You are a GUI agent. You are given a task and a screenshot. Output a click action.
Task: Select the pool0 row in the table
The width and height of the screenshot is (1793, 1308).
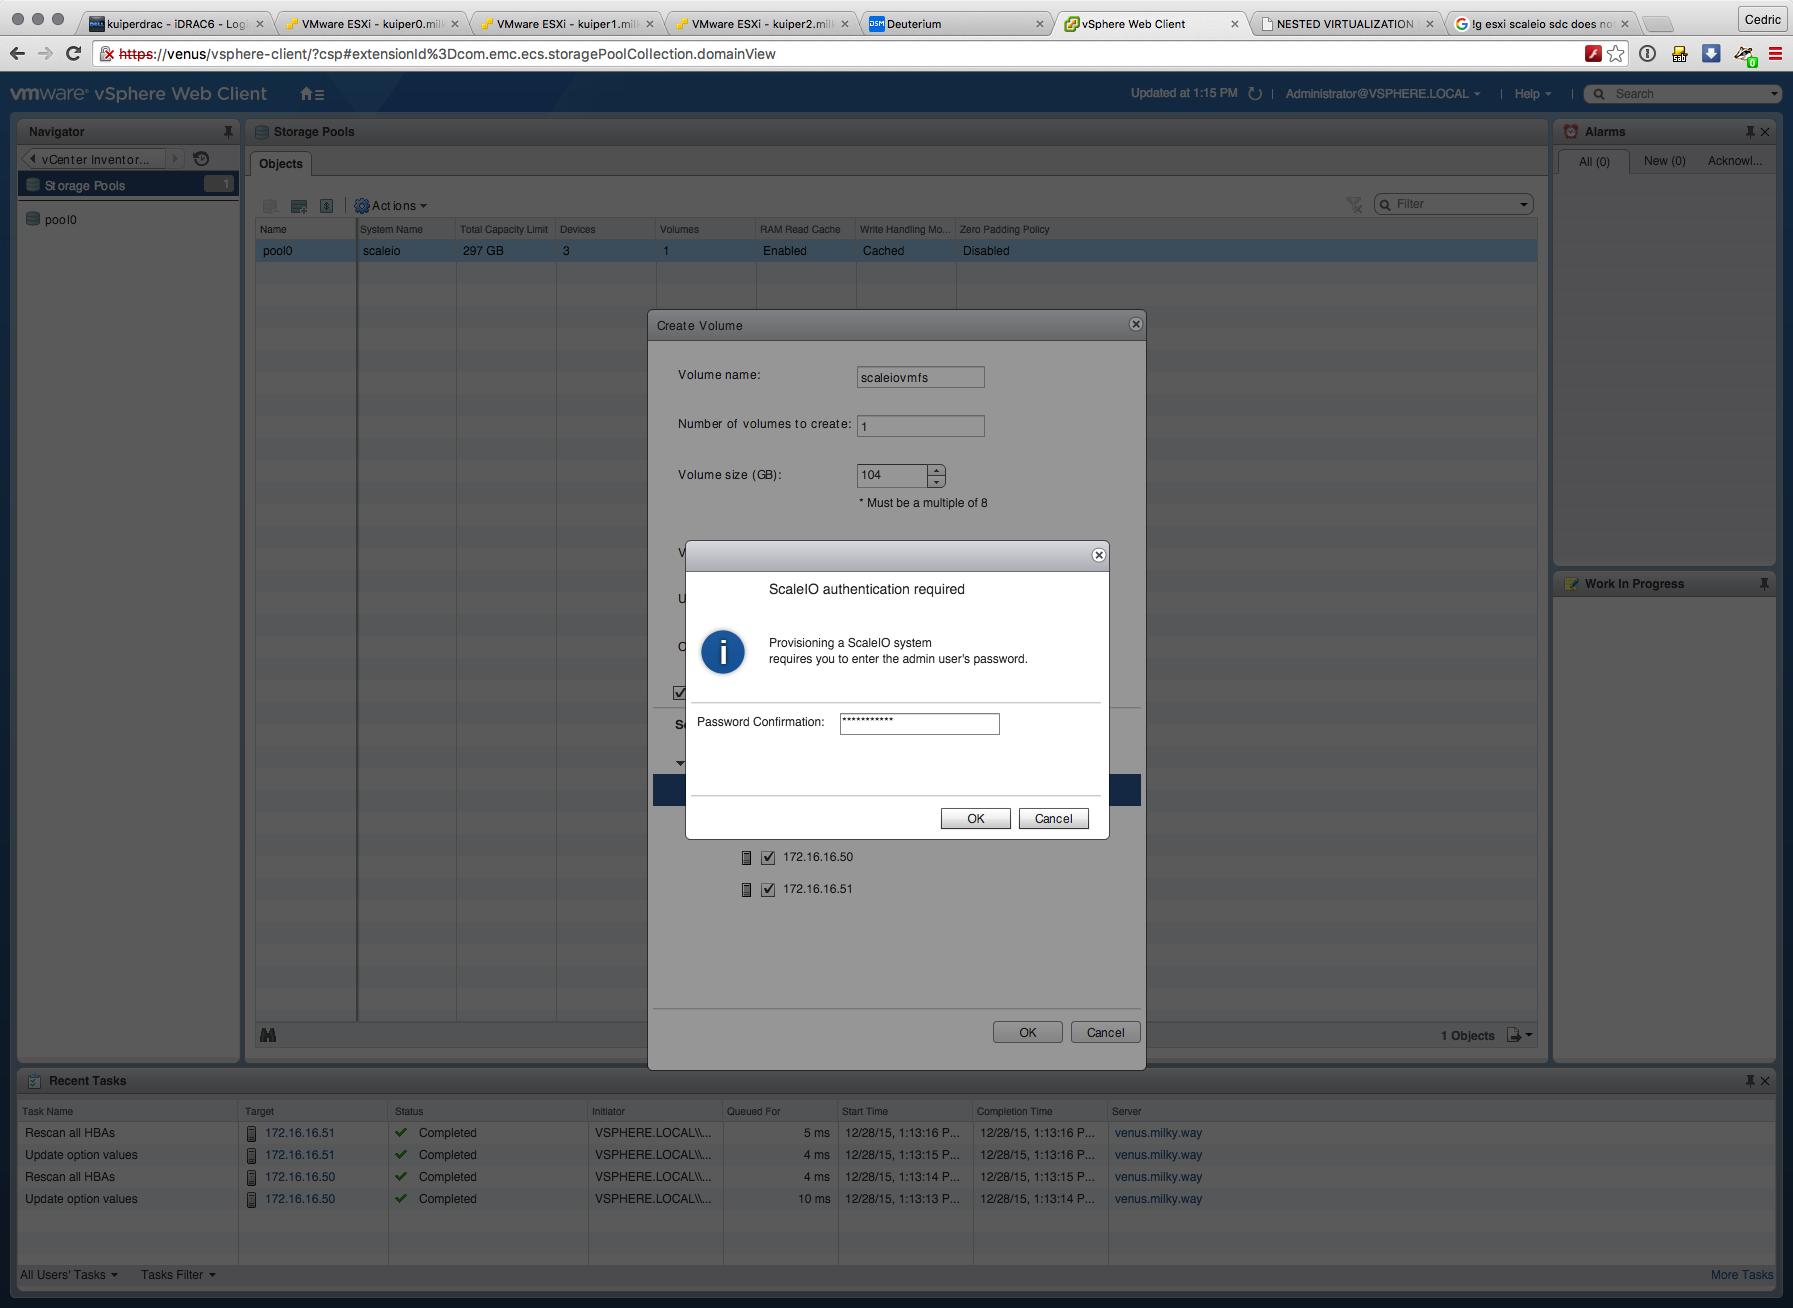pos(896,251)
